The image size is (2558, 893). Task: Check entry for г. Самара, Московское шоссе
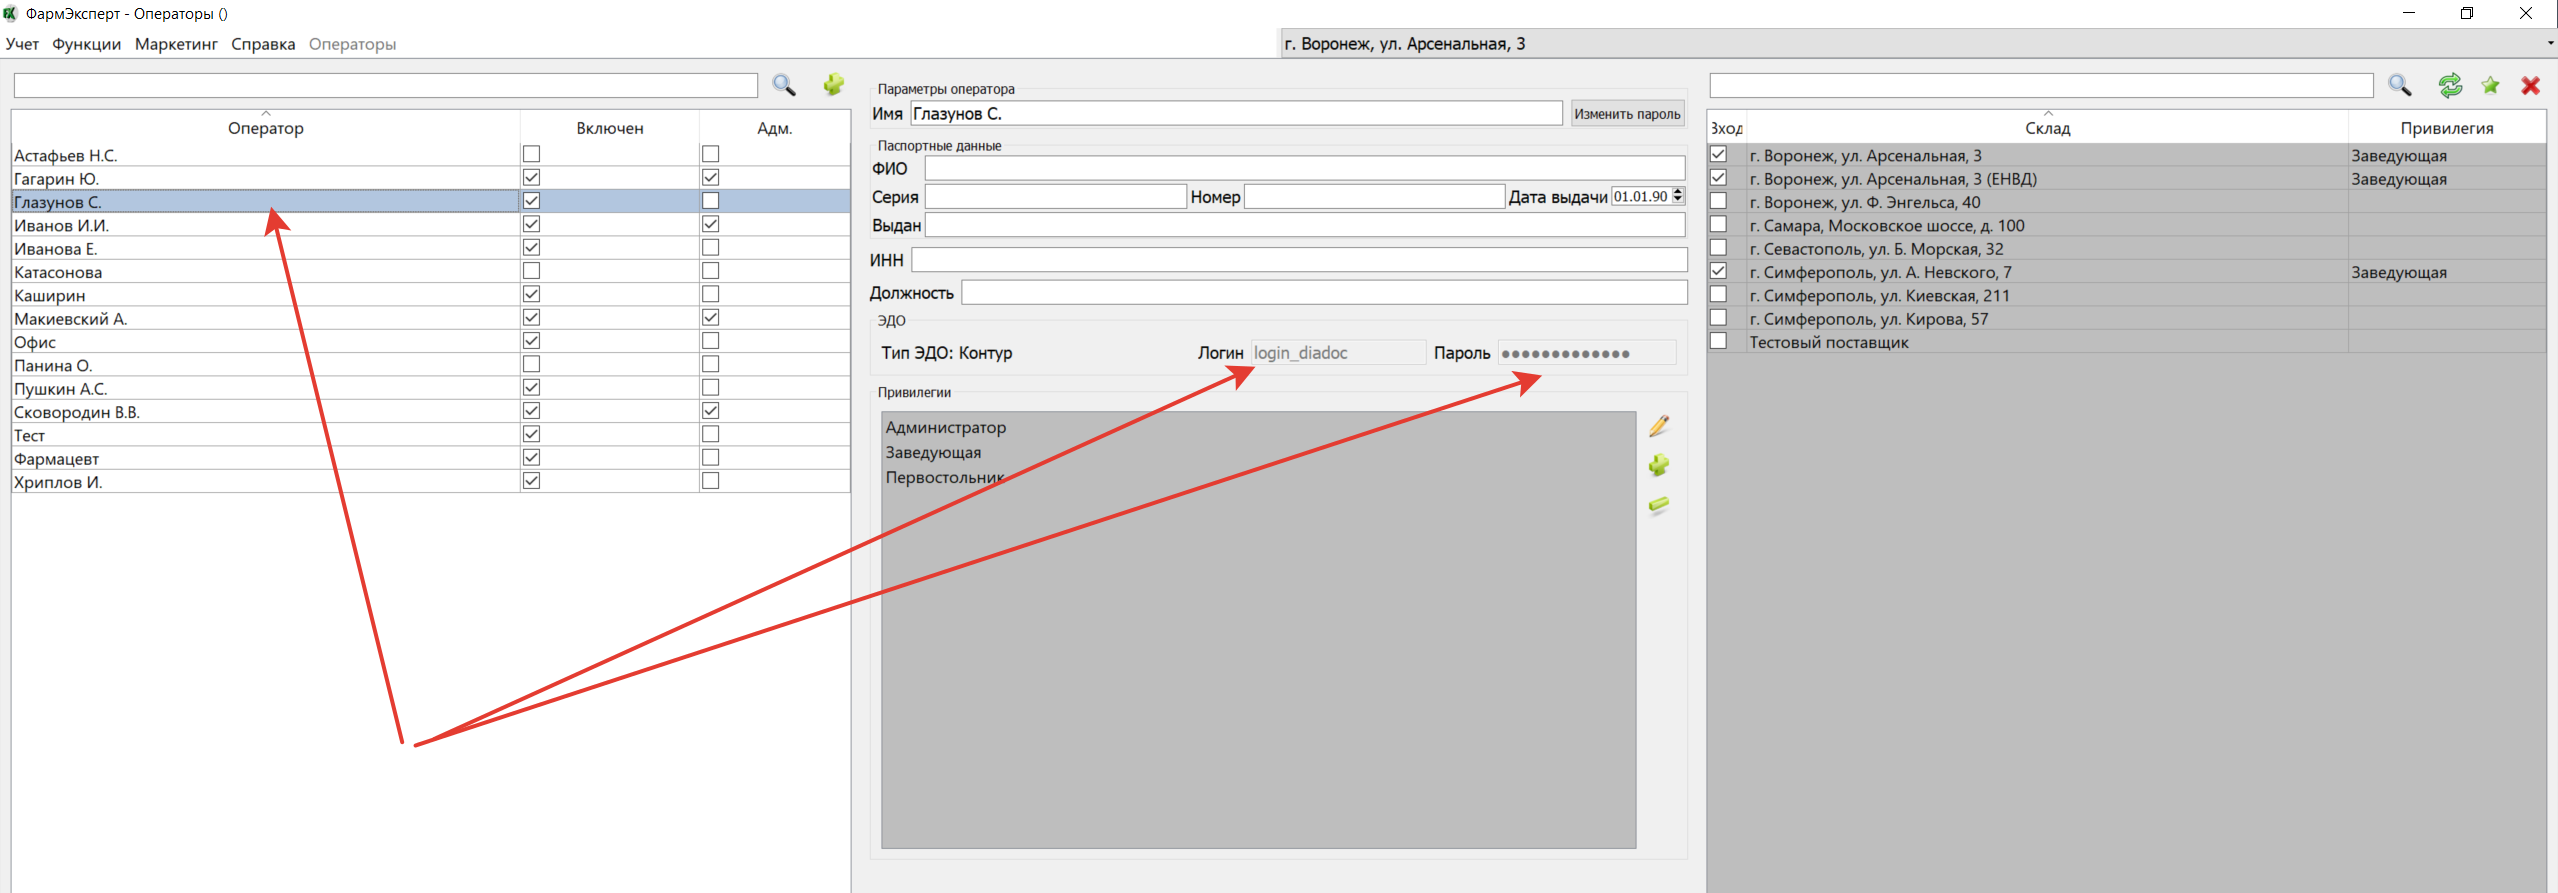(1718, 225)
